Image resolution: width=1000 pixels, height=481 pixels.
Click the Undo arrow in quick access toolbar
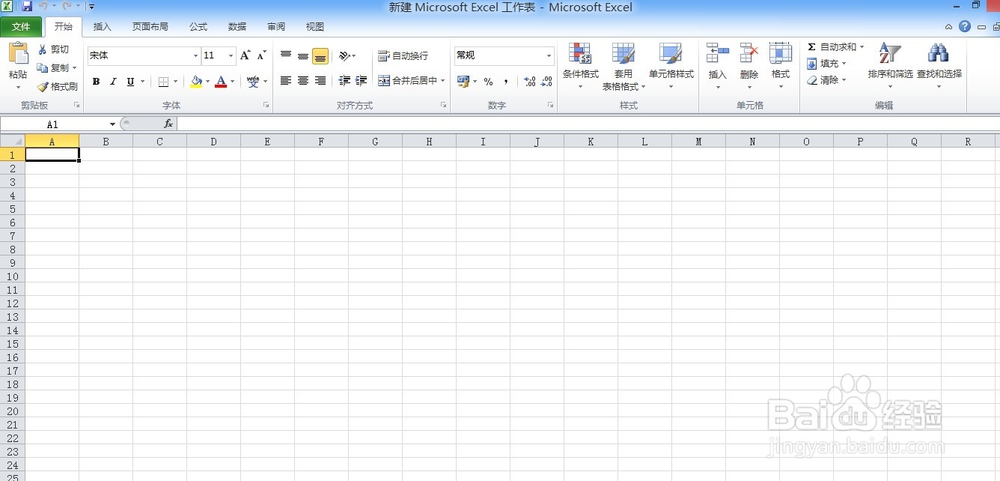(x=43, y=7)
